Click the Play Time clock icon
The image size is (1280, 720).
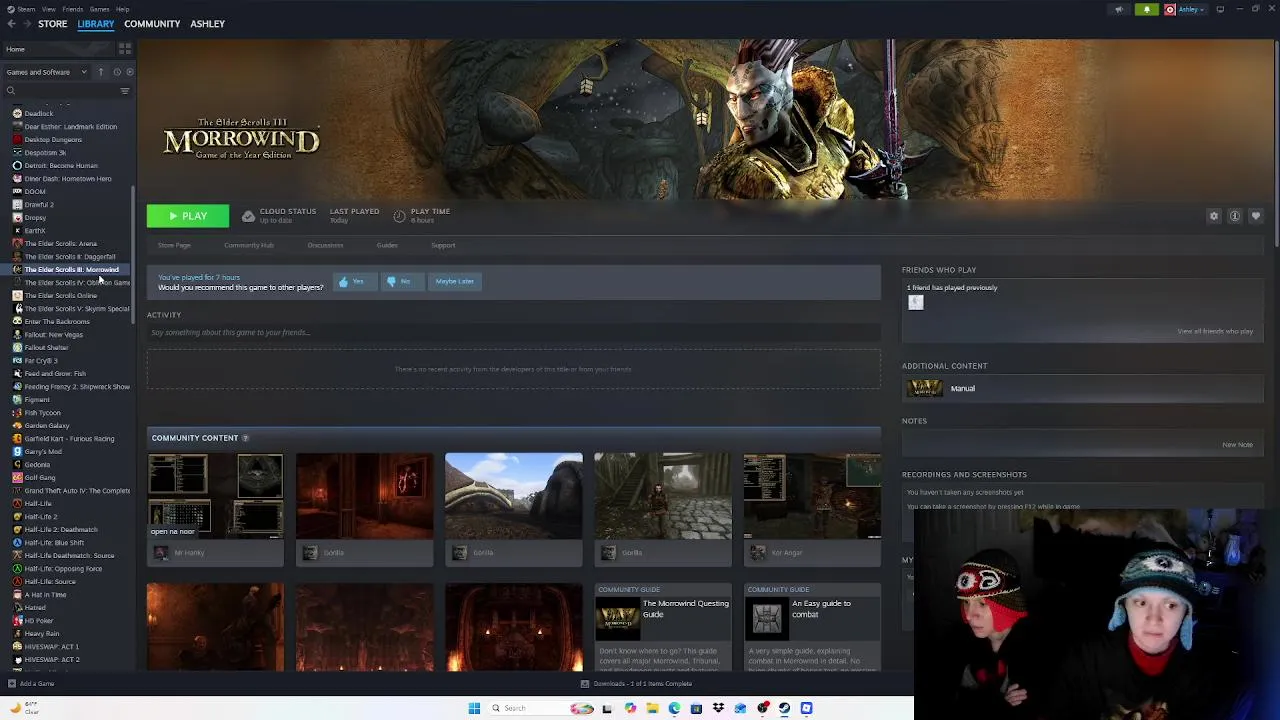[x=399, y=216]
